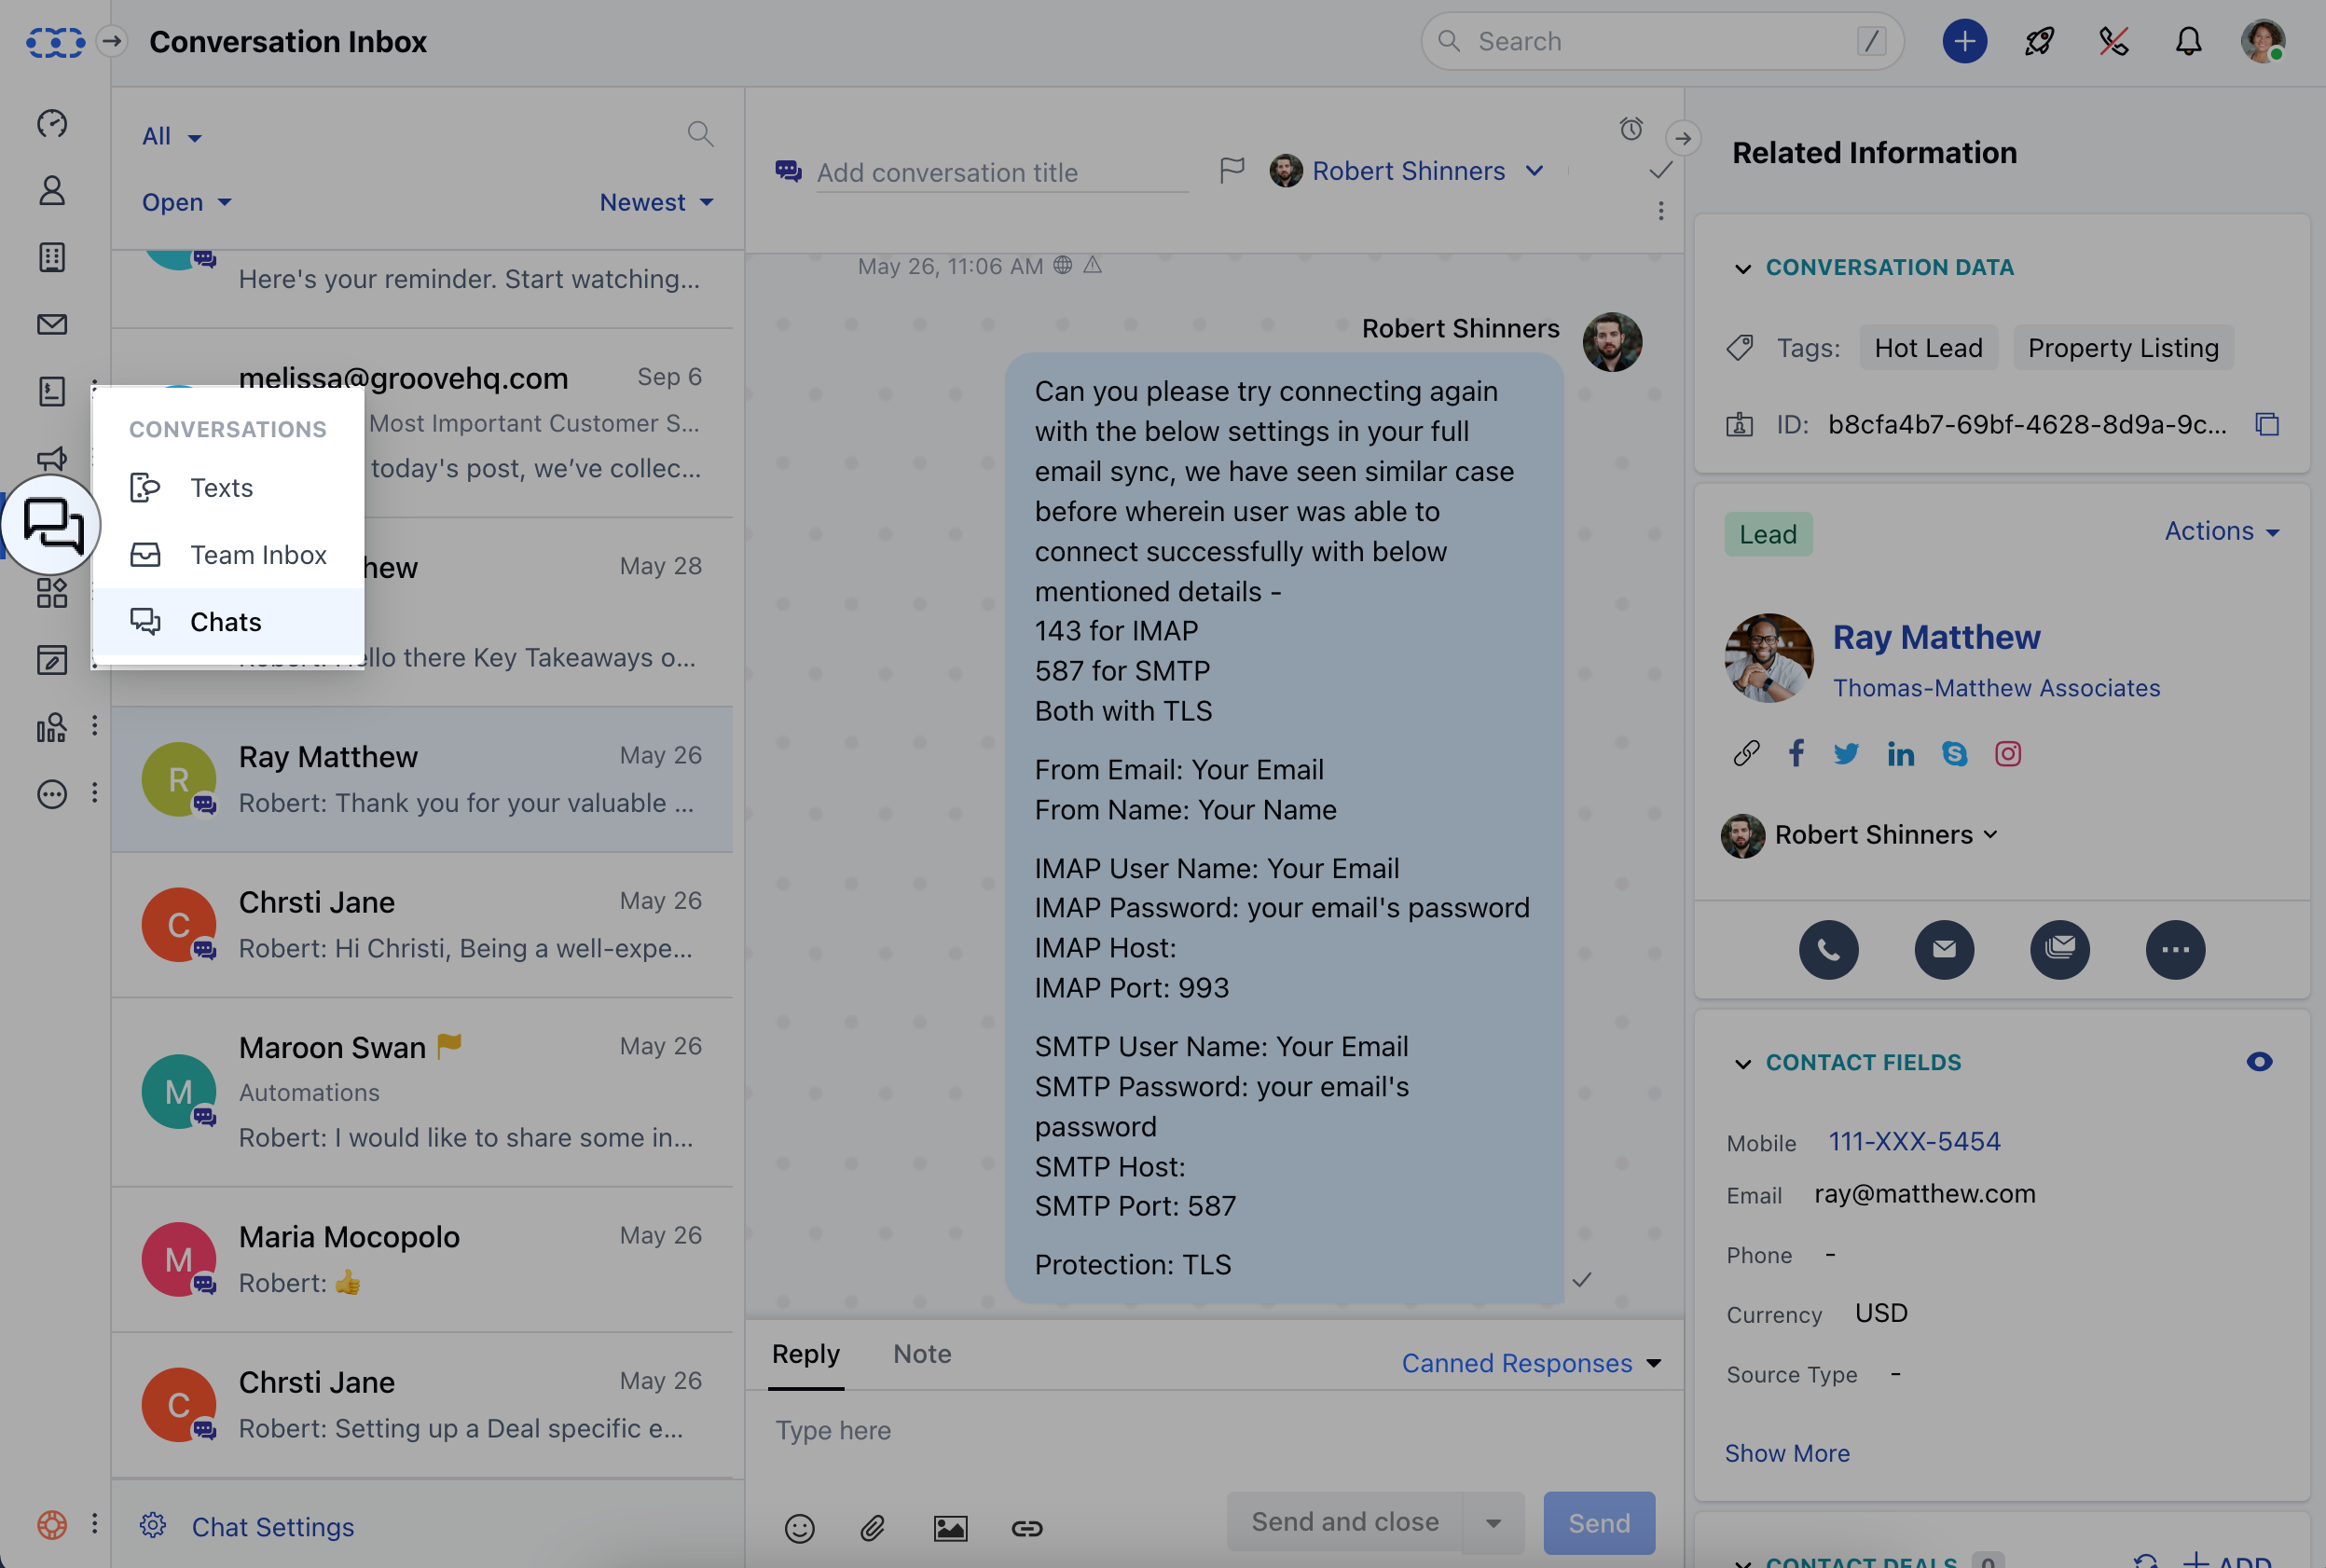Copy the conversation ID
The width and height of the screenshot is (2326, 1568).
point(2267,424)
